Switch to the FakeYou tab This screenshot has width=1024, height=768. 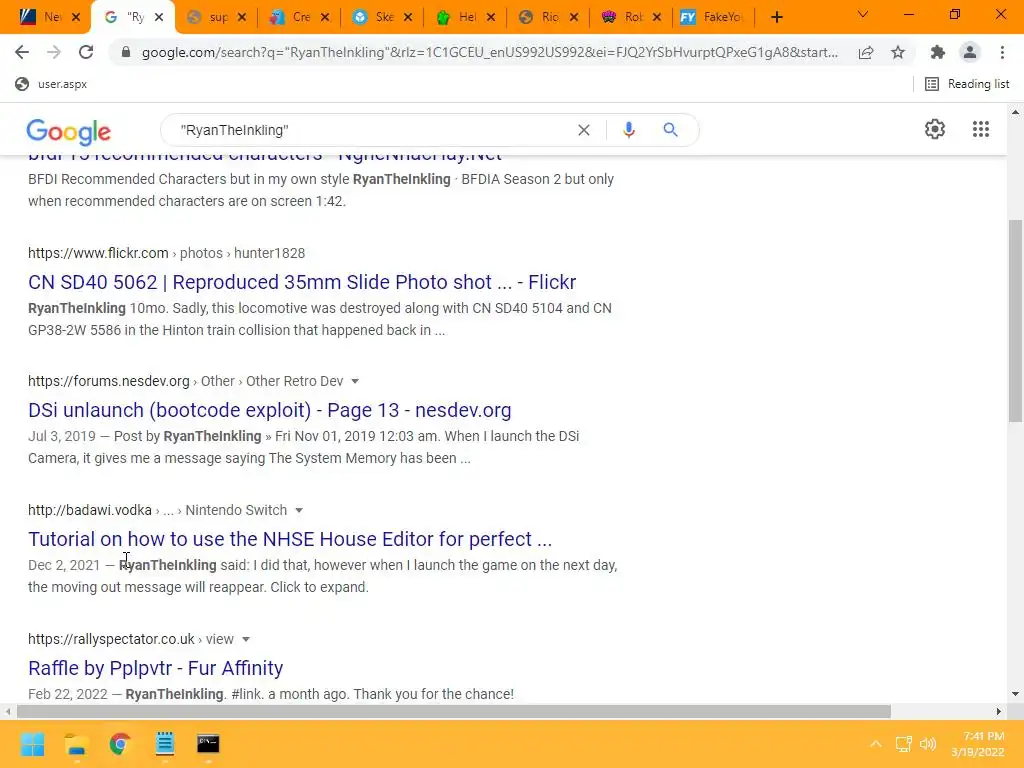713,17
